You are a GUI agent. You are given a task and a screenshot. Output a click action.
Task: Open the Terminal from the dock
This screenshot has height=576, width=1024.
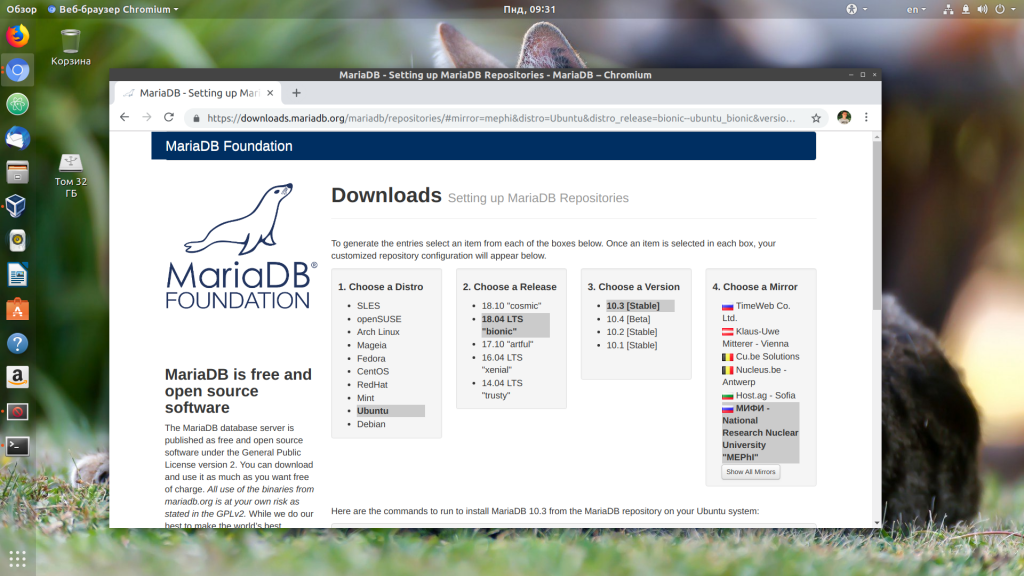(17, 446)
